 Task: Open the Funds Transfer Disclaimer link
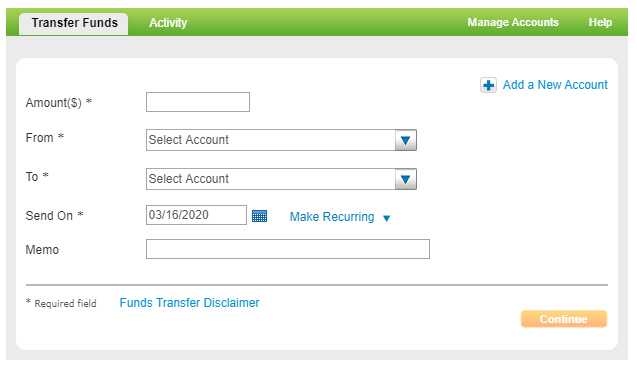tap(189, 303)
